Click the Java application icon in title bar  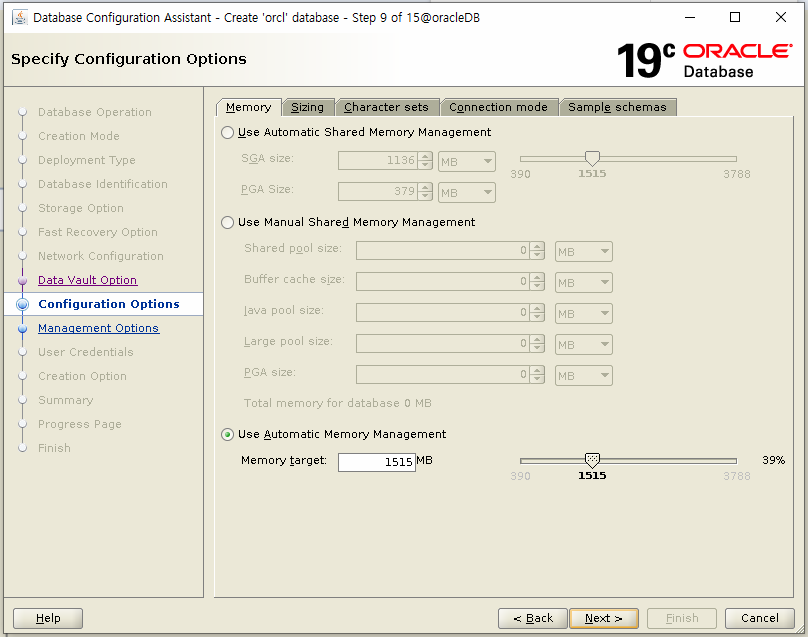pos(20,18)
